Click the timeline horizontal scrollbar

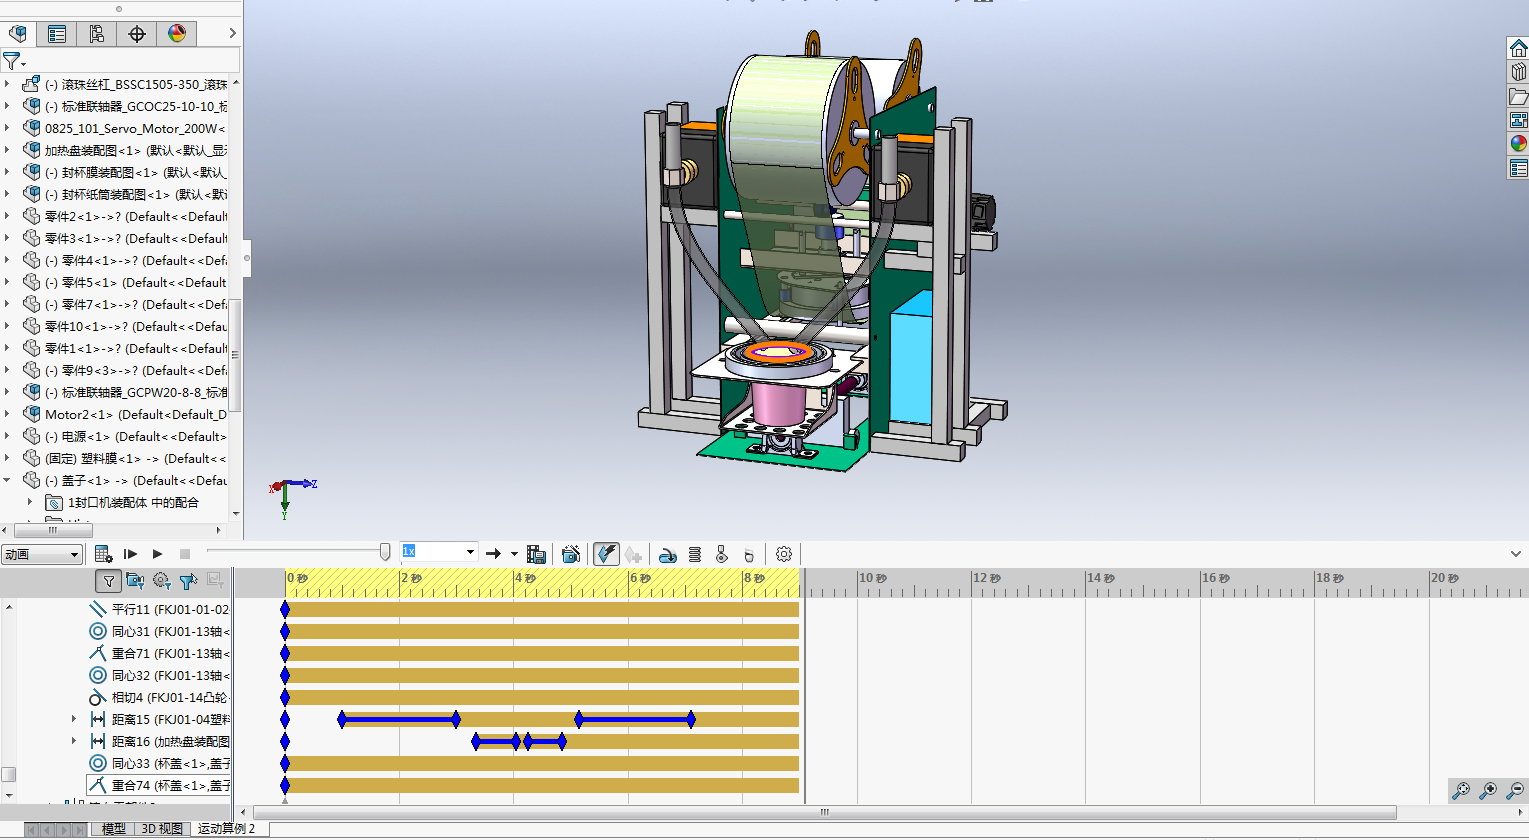(x=825, y=813)
